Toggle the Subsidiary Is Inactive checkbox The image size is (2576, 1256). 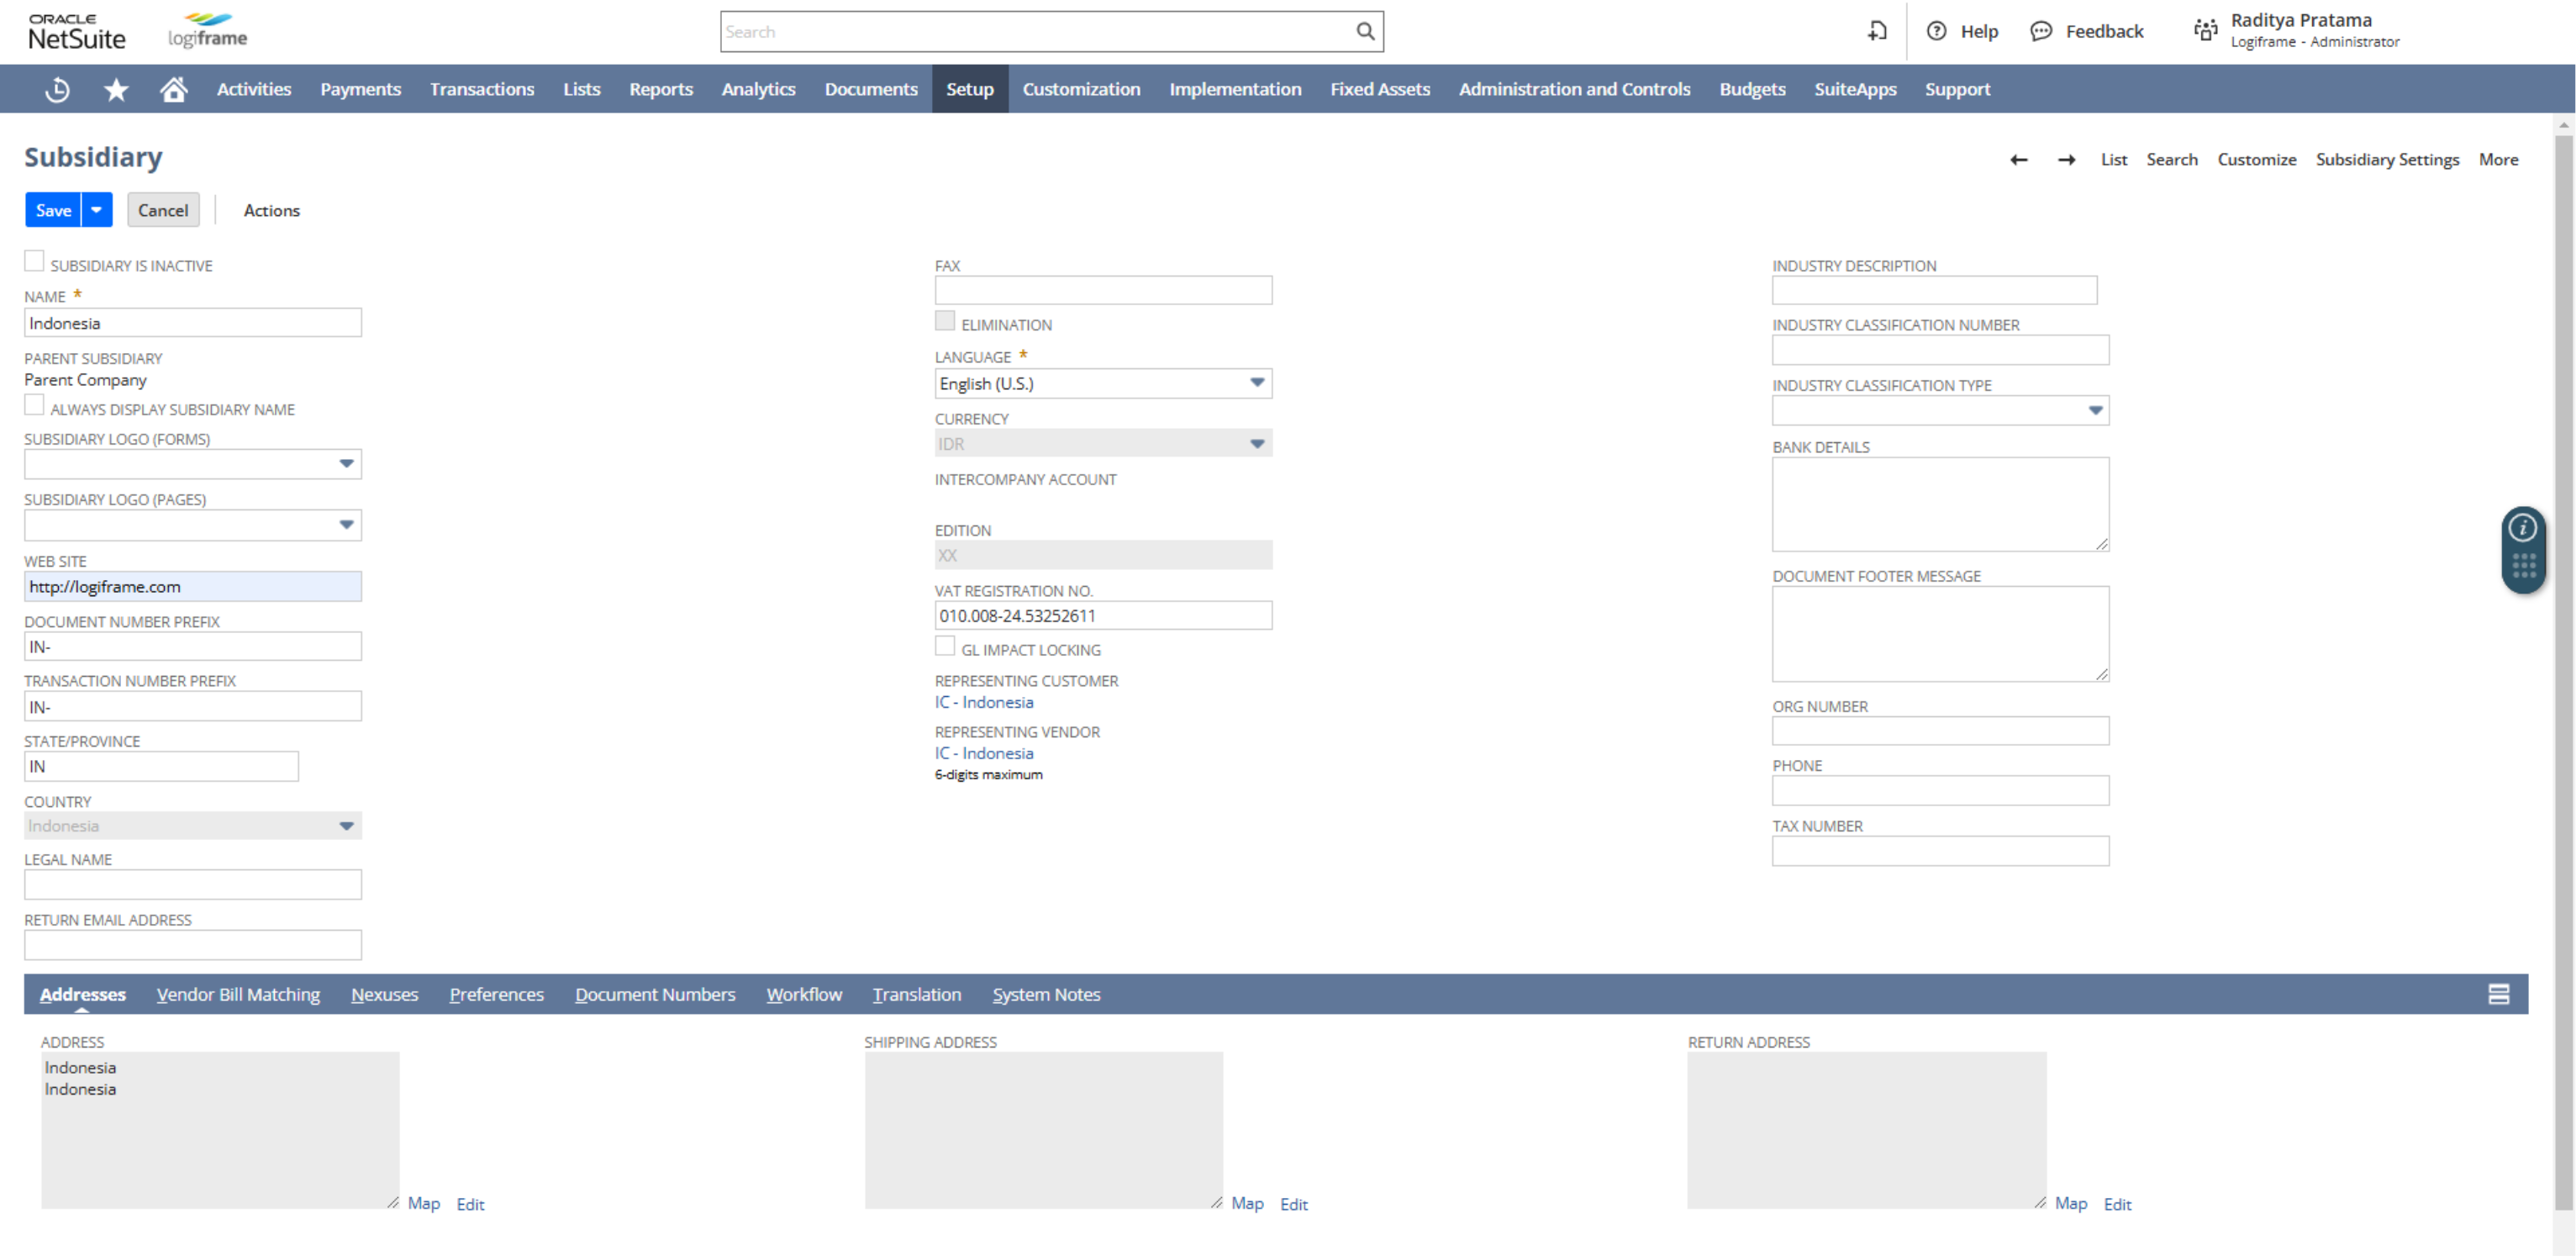tap(34, 261)
